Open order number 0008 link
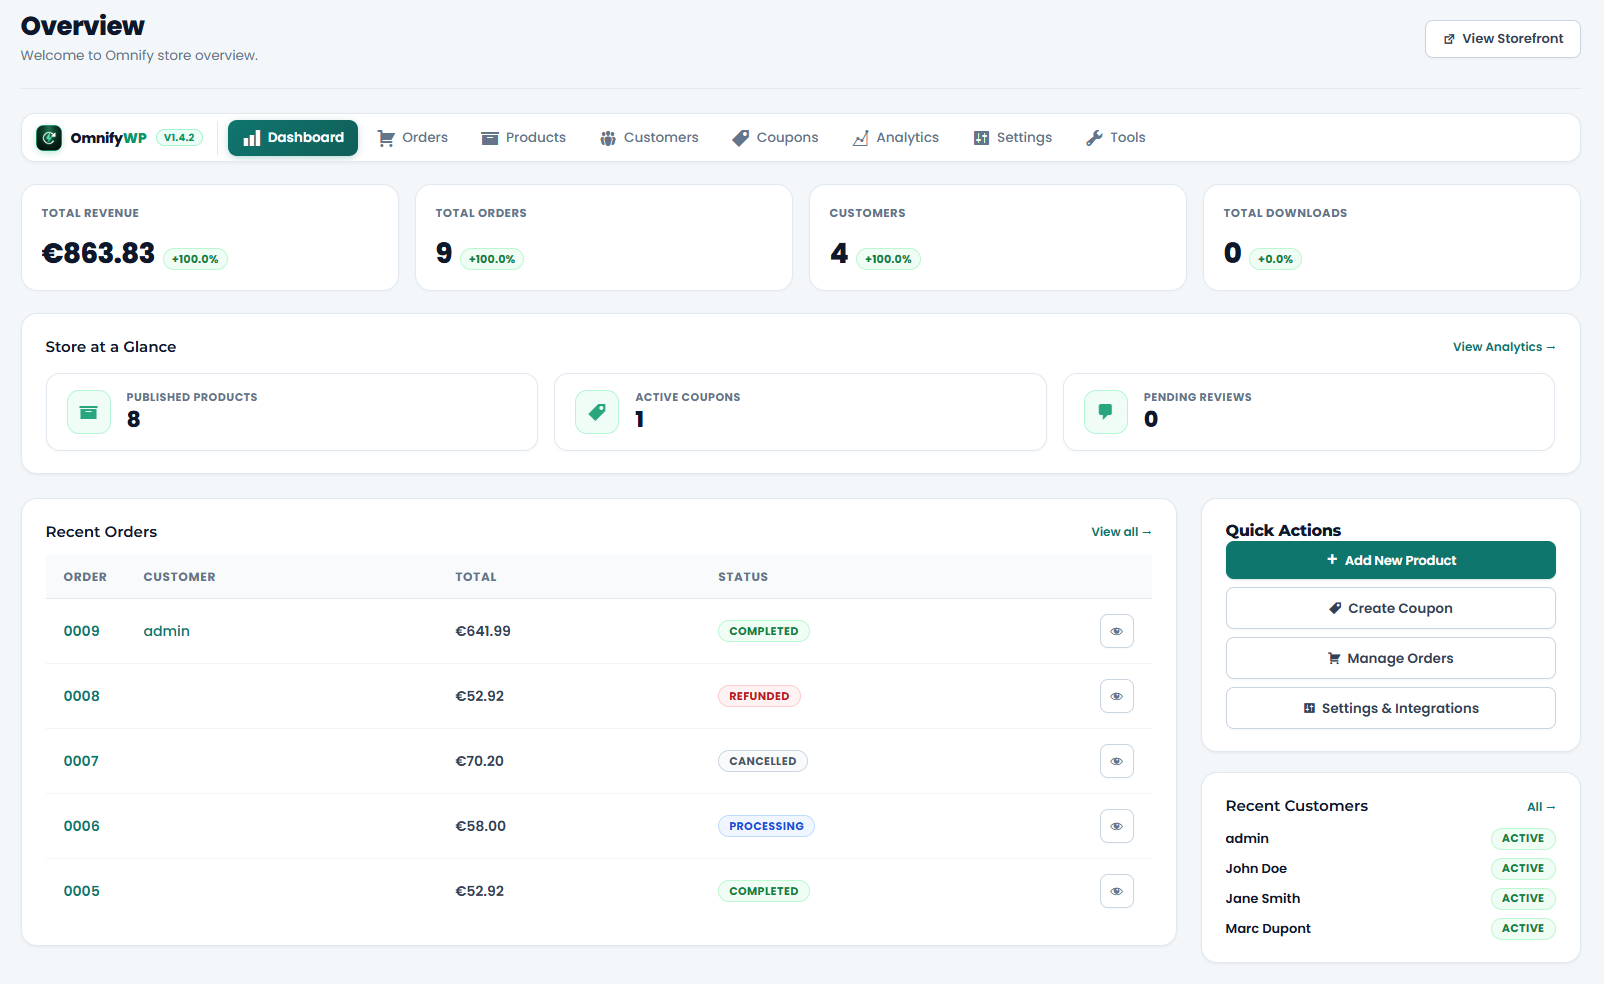Viewport: 1604px width, 984px height. pos(82,696)
